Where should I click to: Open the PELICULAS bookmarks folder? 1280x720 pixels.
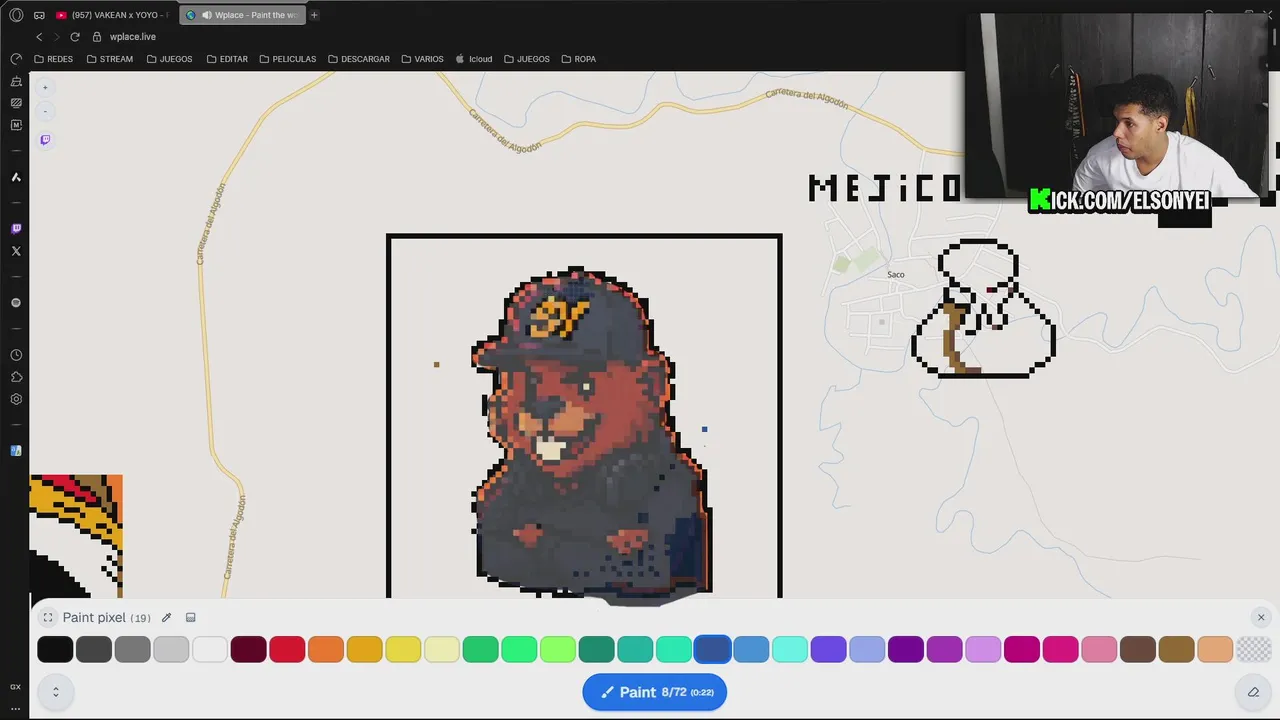[288, 59]
